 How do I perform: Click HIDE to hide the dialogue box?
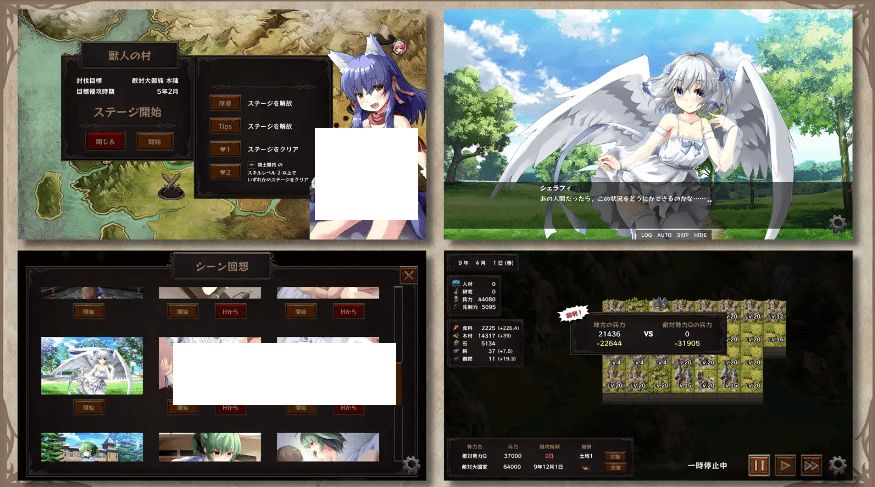click(700, 235)
